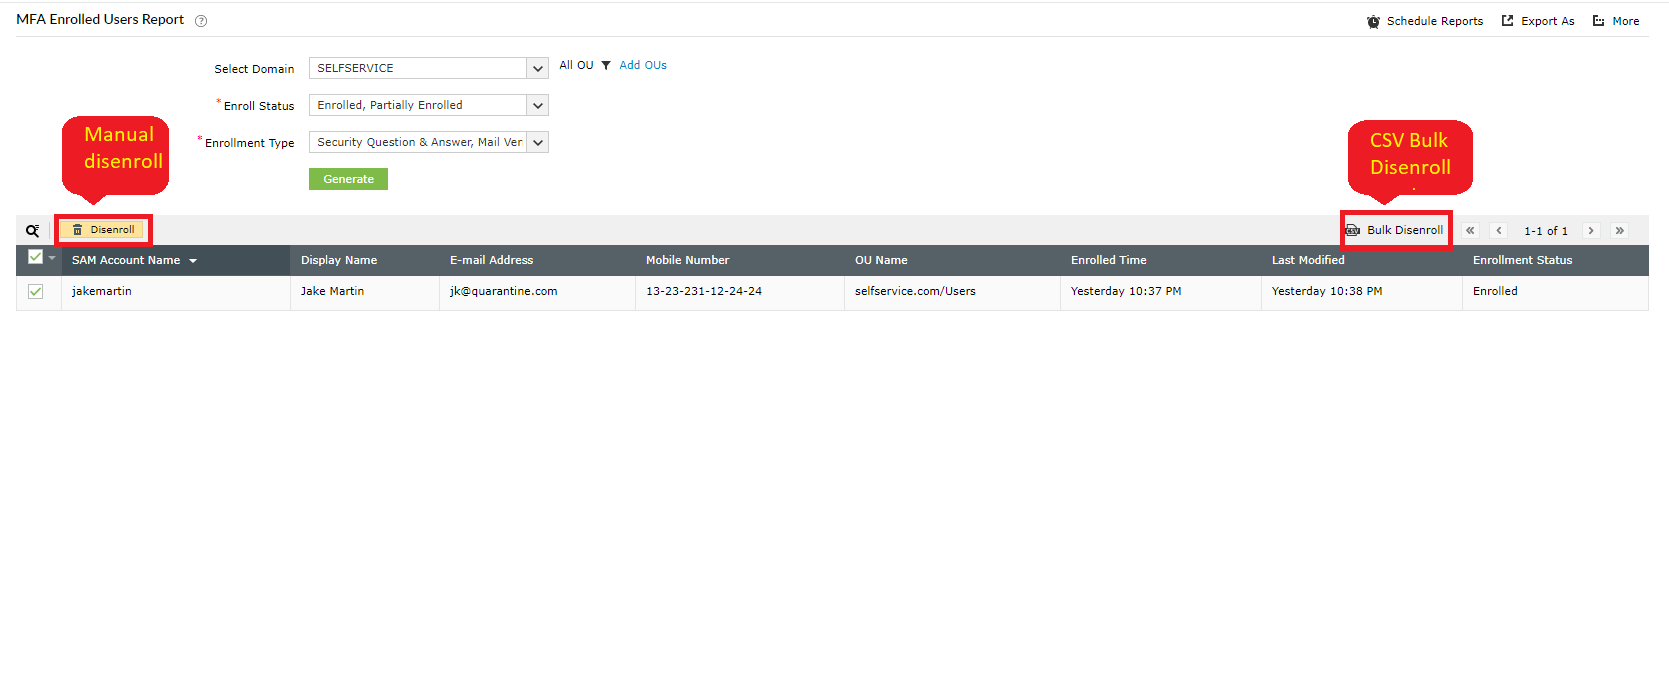Click the Add OUs link
This screenshot has width=1669, height=679.
point(643,65)
